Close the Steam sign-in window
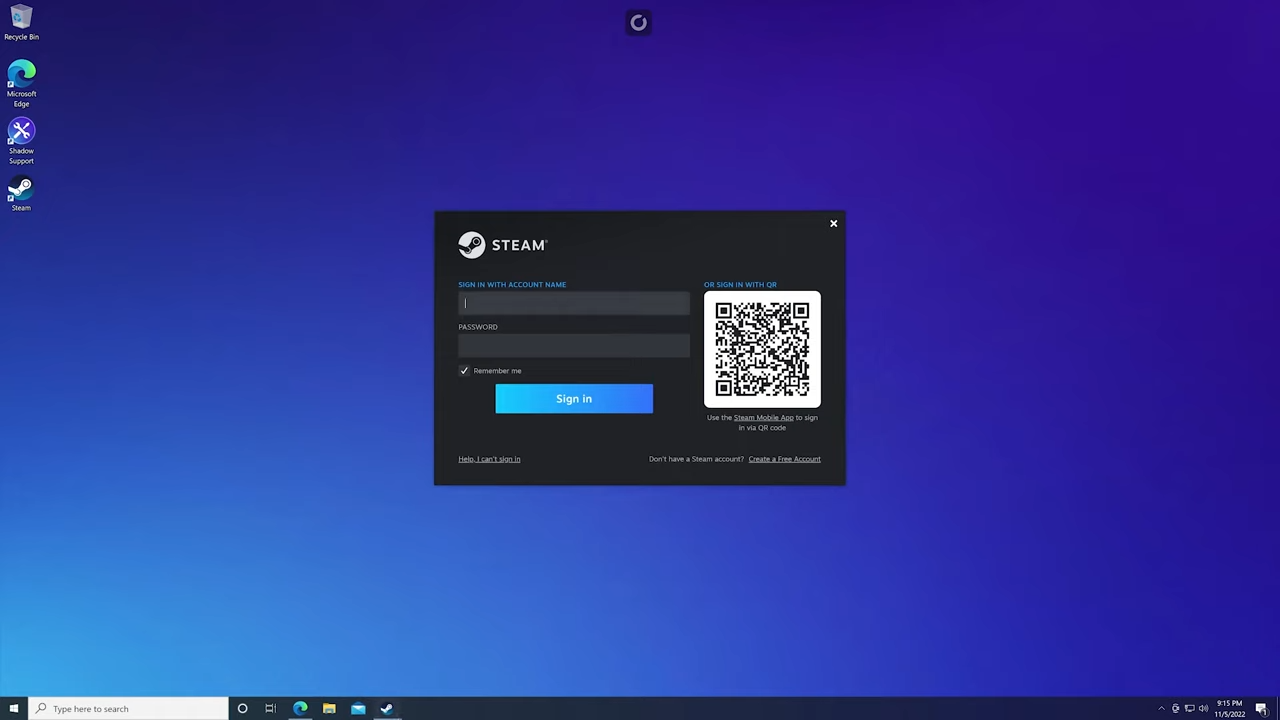 pyautogui.click(x=833, y=224)
